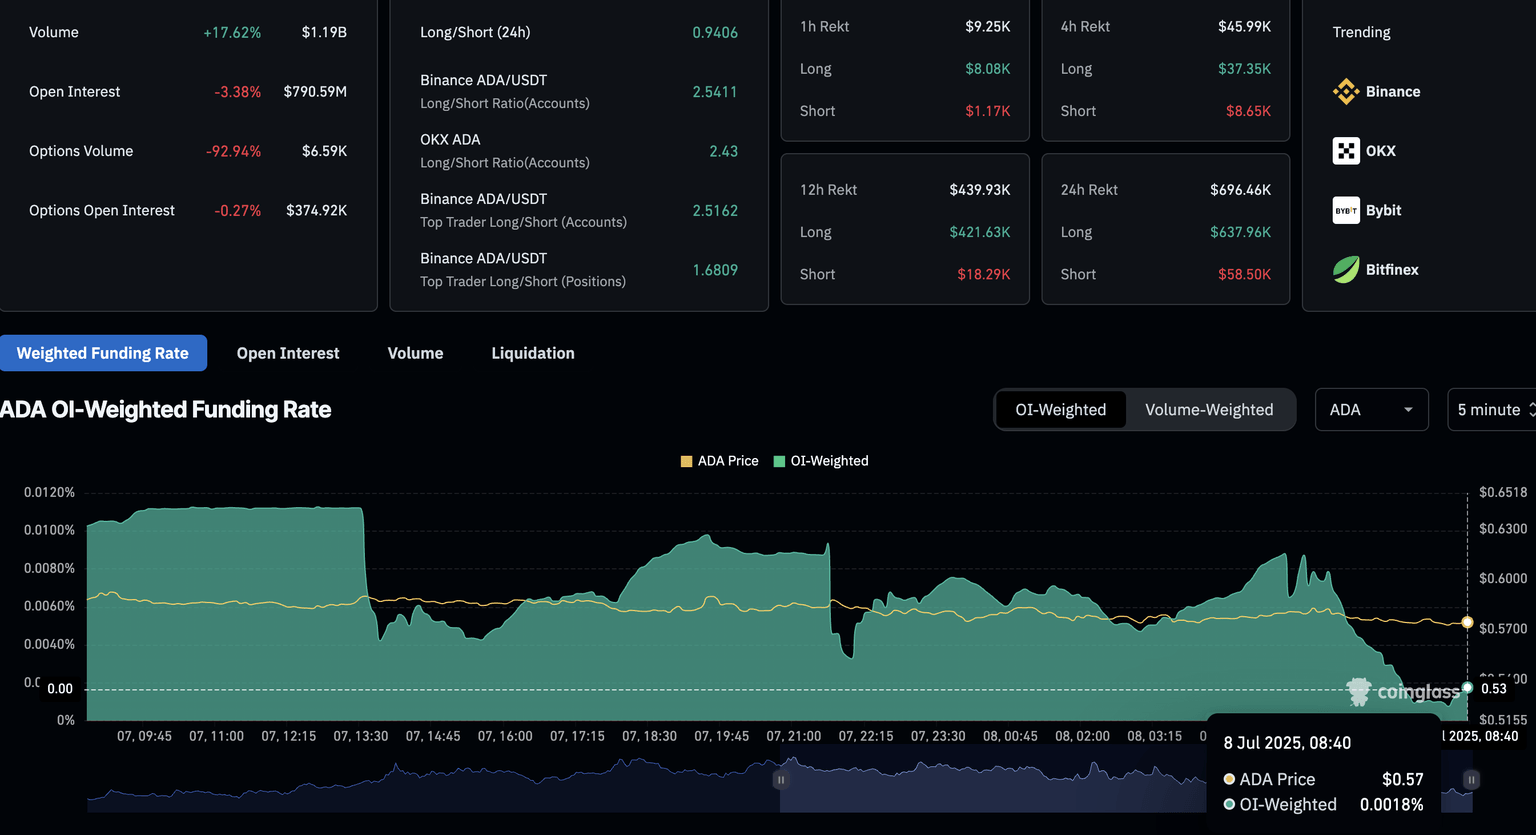
Task: Click the ADA Price yellow color swatch
Action: pos(686,461)
